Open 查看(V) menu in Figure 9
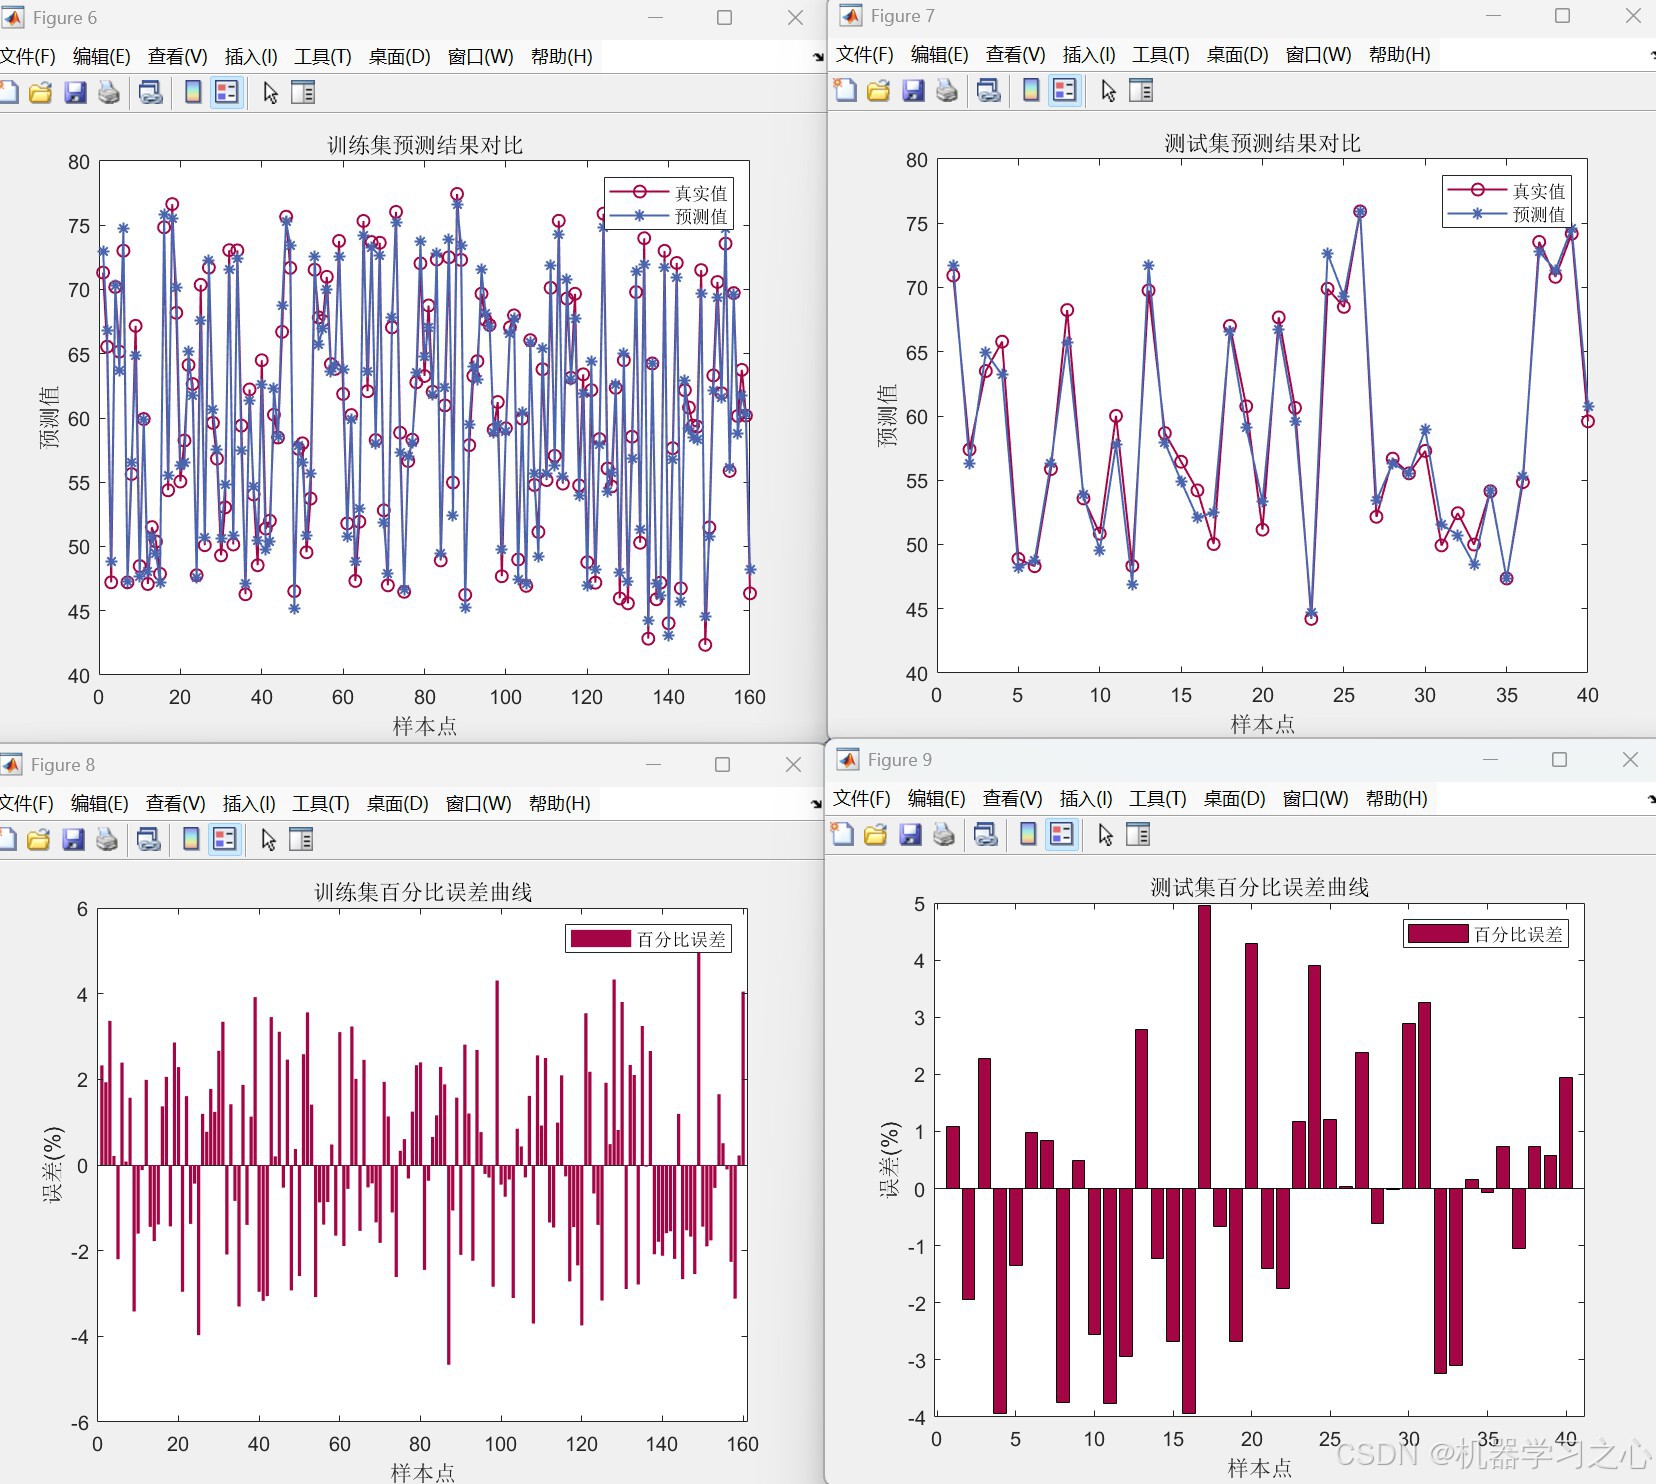Screen dimensions: 1656x1484 pos(1013,799)
